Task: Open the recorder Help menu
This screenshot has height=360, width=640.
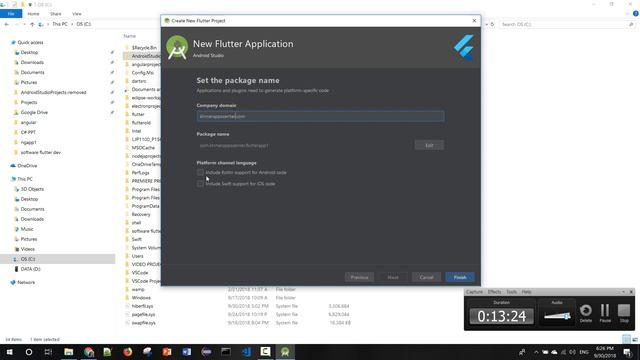Action: [x=527, y=292]
